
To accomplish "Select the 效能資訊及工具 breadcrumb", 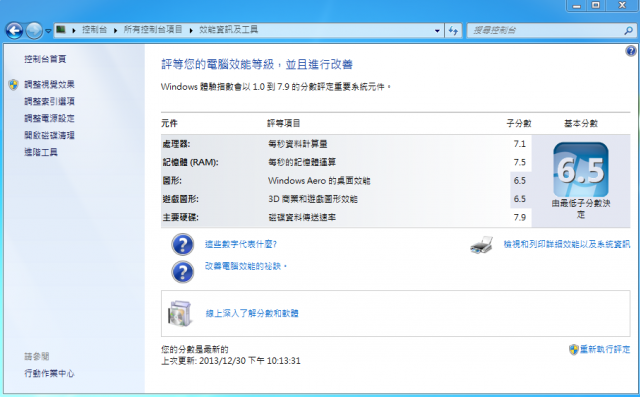I will [229, 29].
